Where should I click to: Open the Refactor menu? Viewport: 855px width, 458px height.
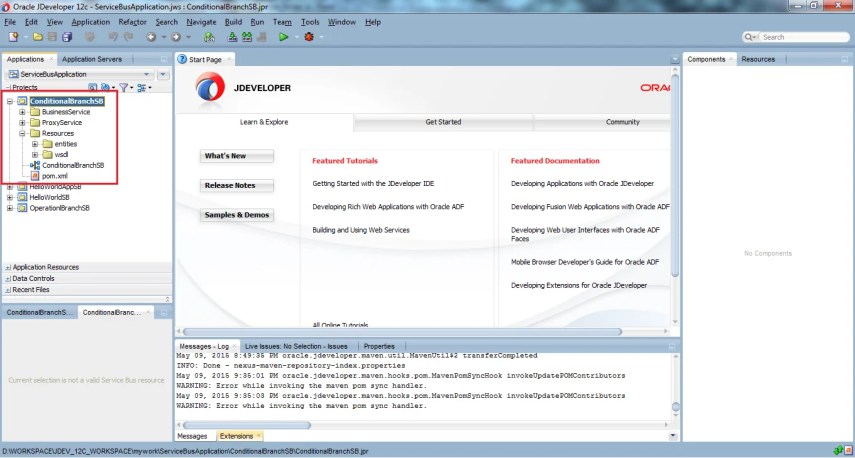pos(133,22)
